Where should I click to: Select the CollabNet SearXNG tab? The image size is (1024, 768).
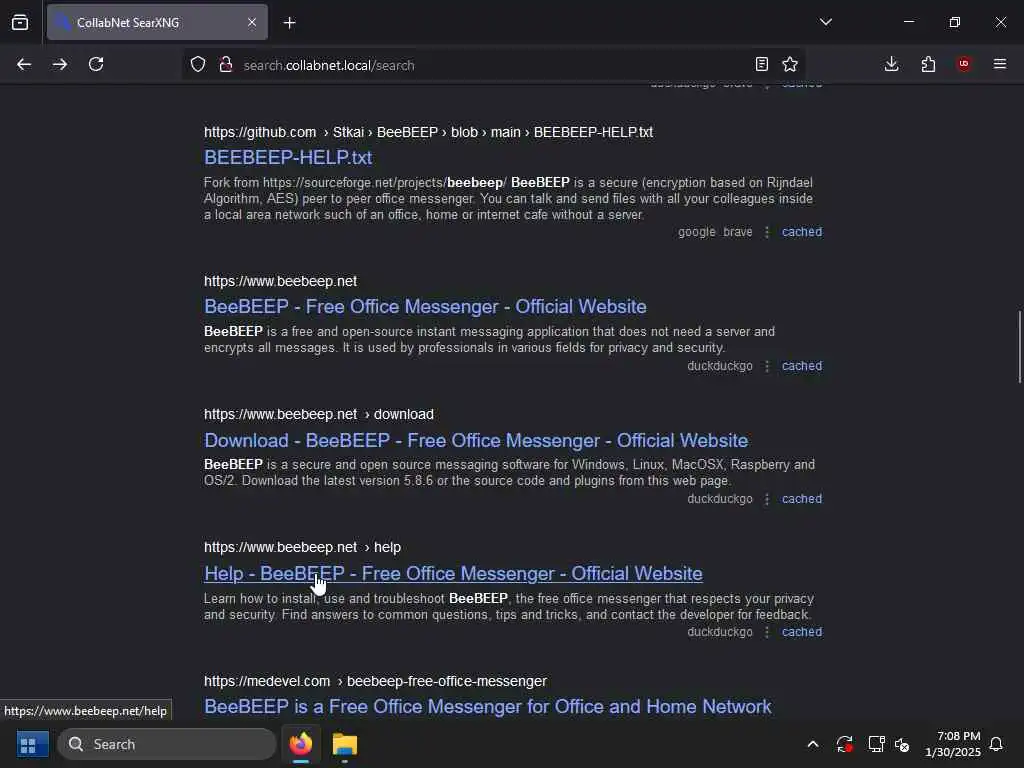(x=157, y=22)
